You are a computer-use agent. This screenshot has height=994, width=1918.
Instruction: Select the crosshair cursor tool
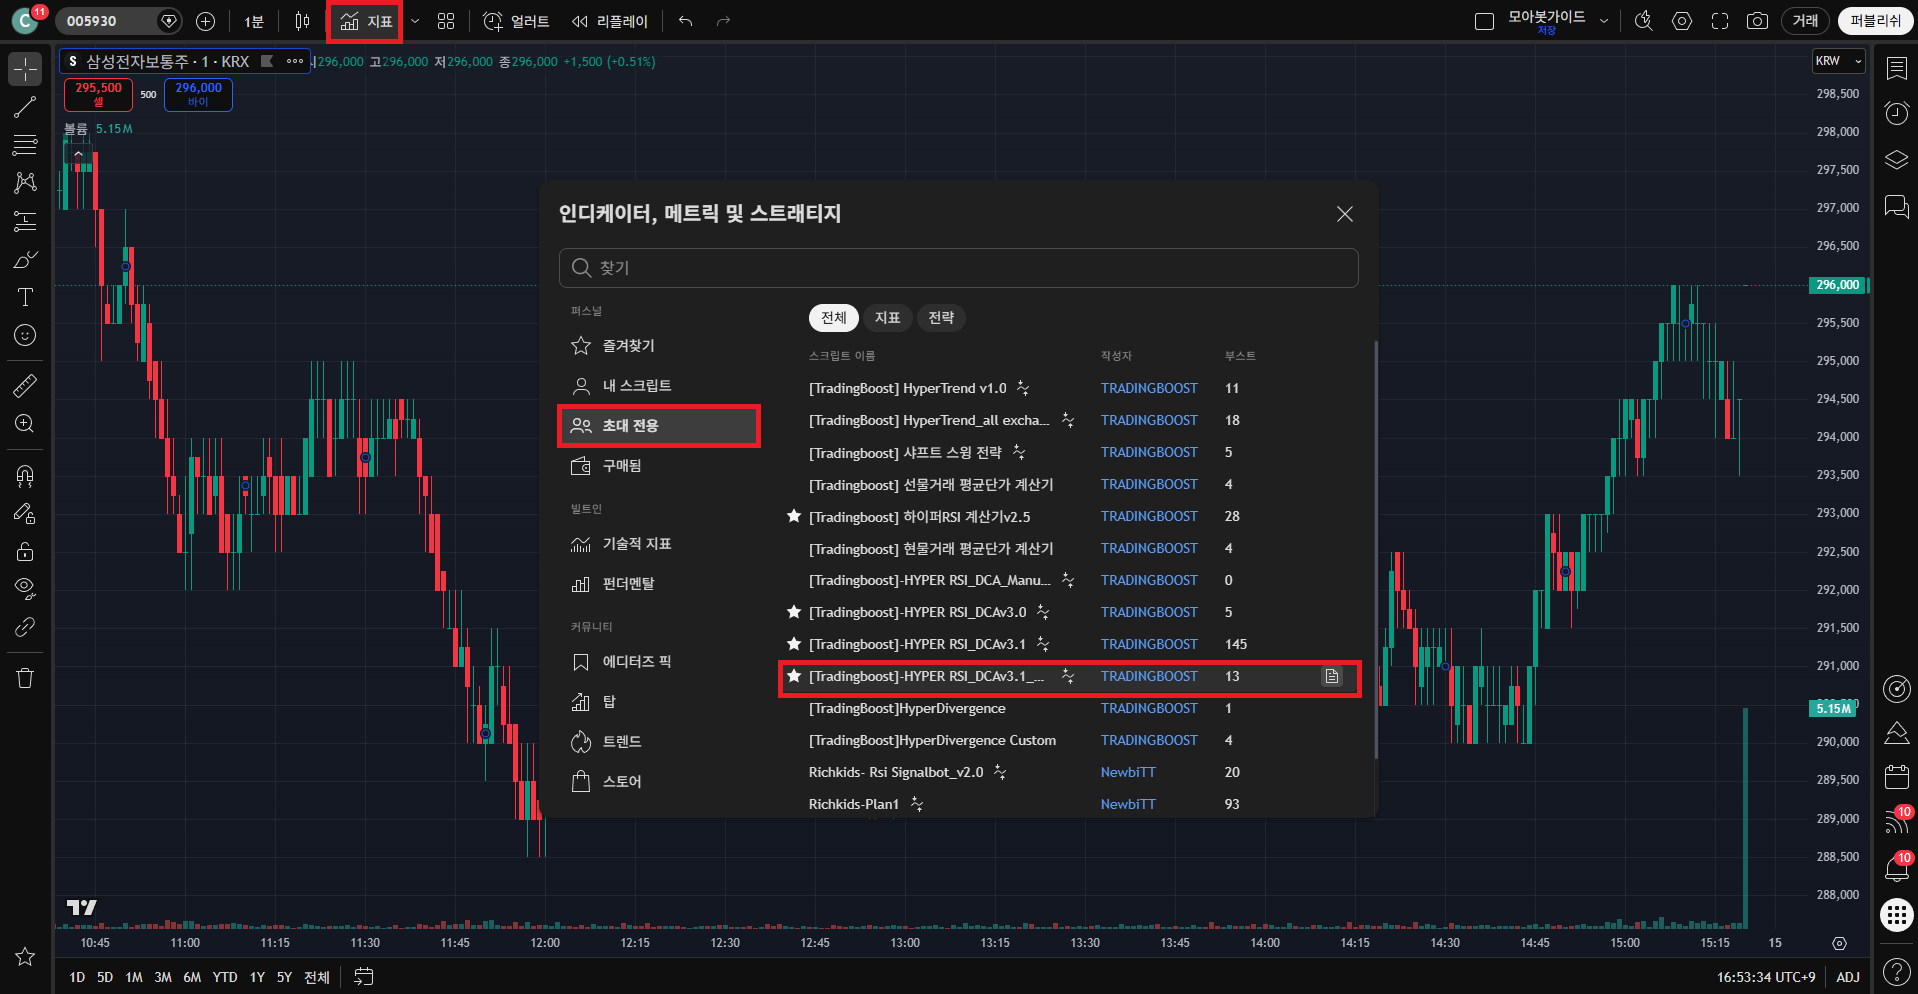pyautogui.click(x=25, y=69)
